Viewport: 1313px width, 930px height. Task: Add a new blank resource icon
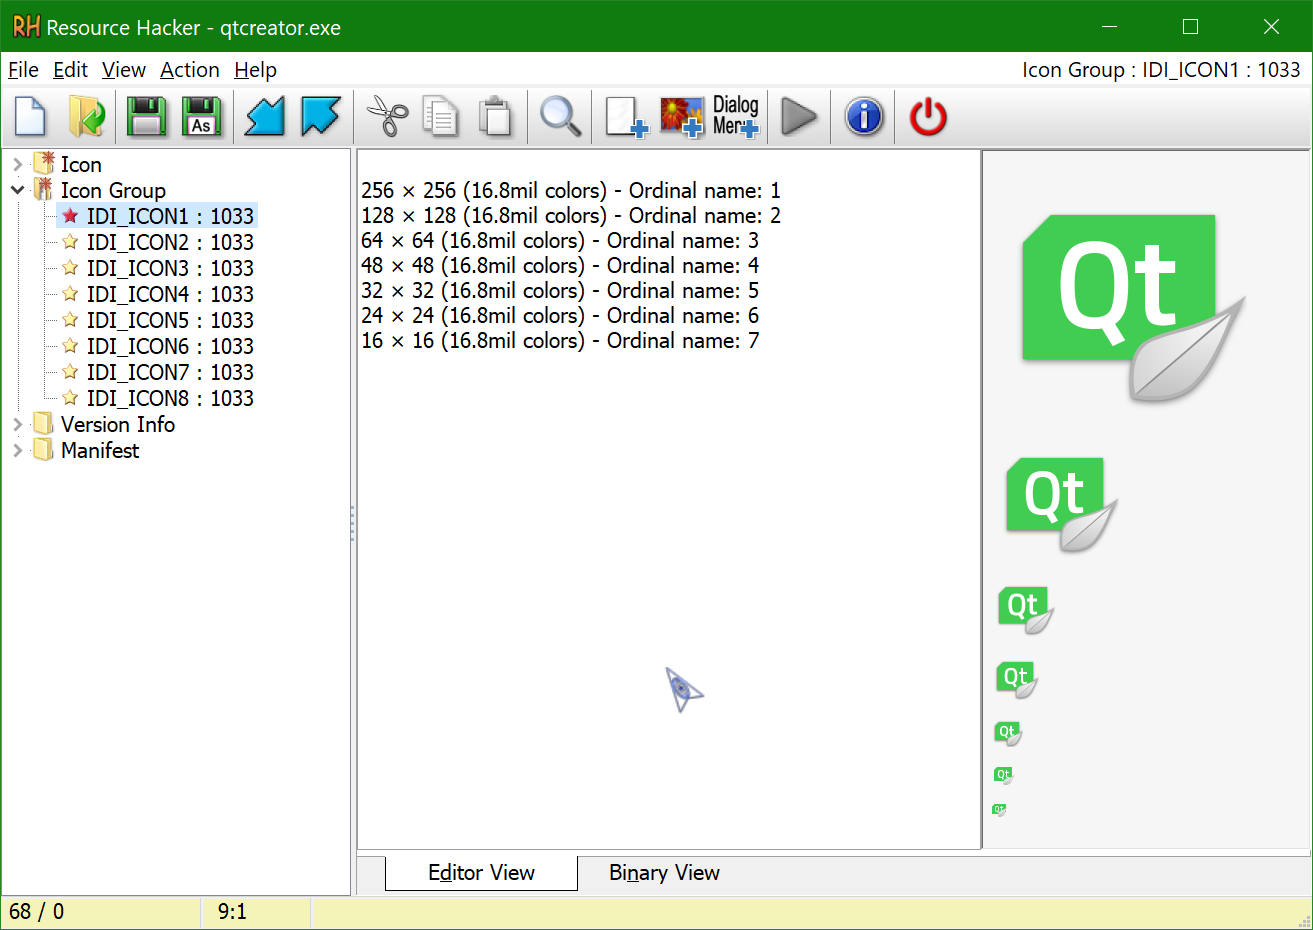pos(627,117)
